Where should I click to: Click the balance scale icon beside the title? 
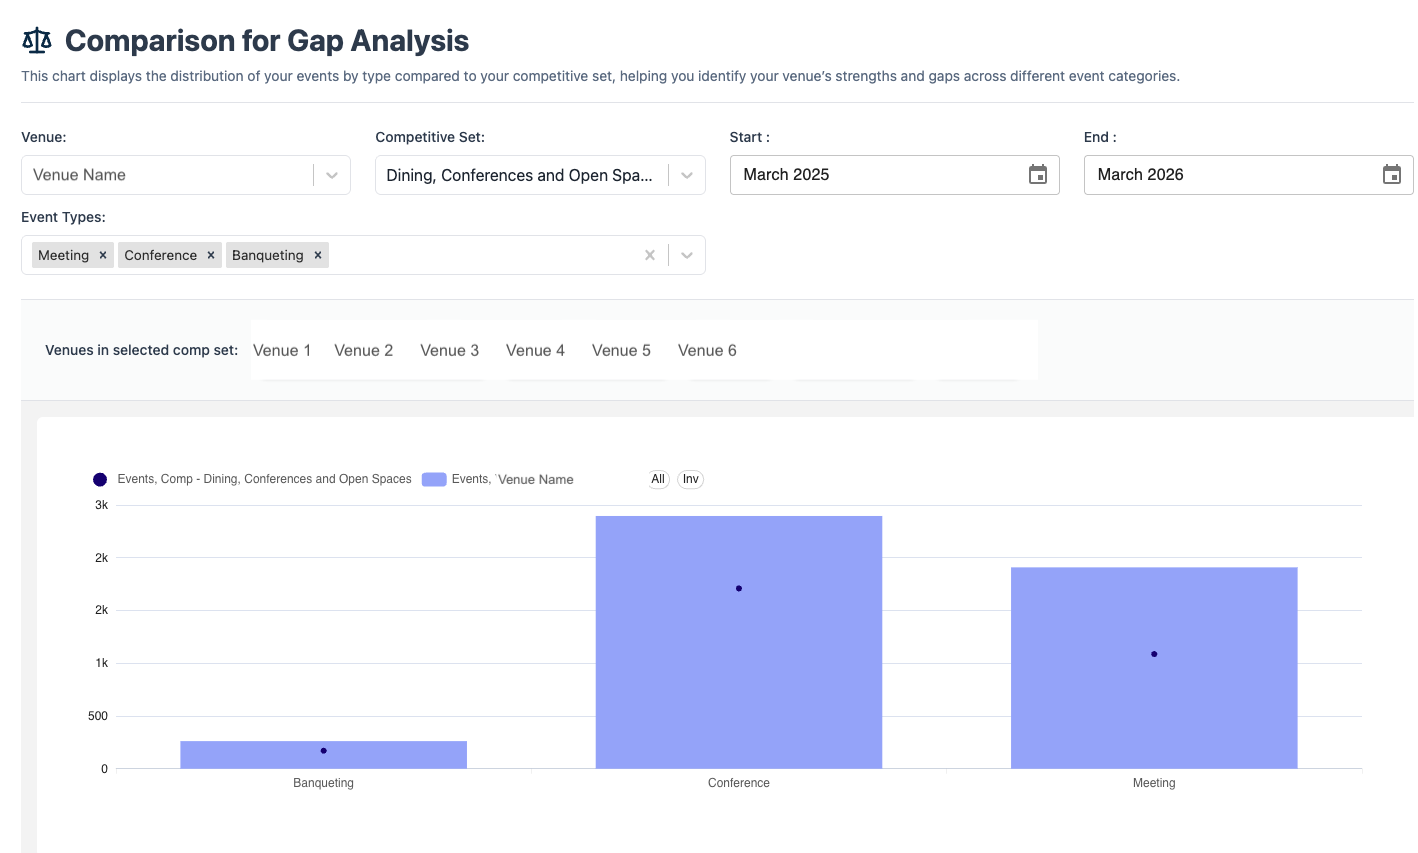[x=36, y=40]
